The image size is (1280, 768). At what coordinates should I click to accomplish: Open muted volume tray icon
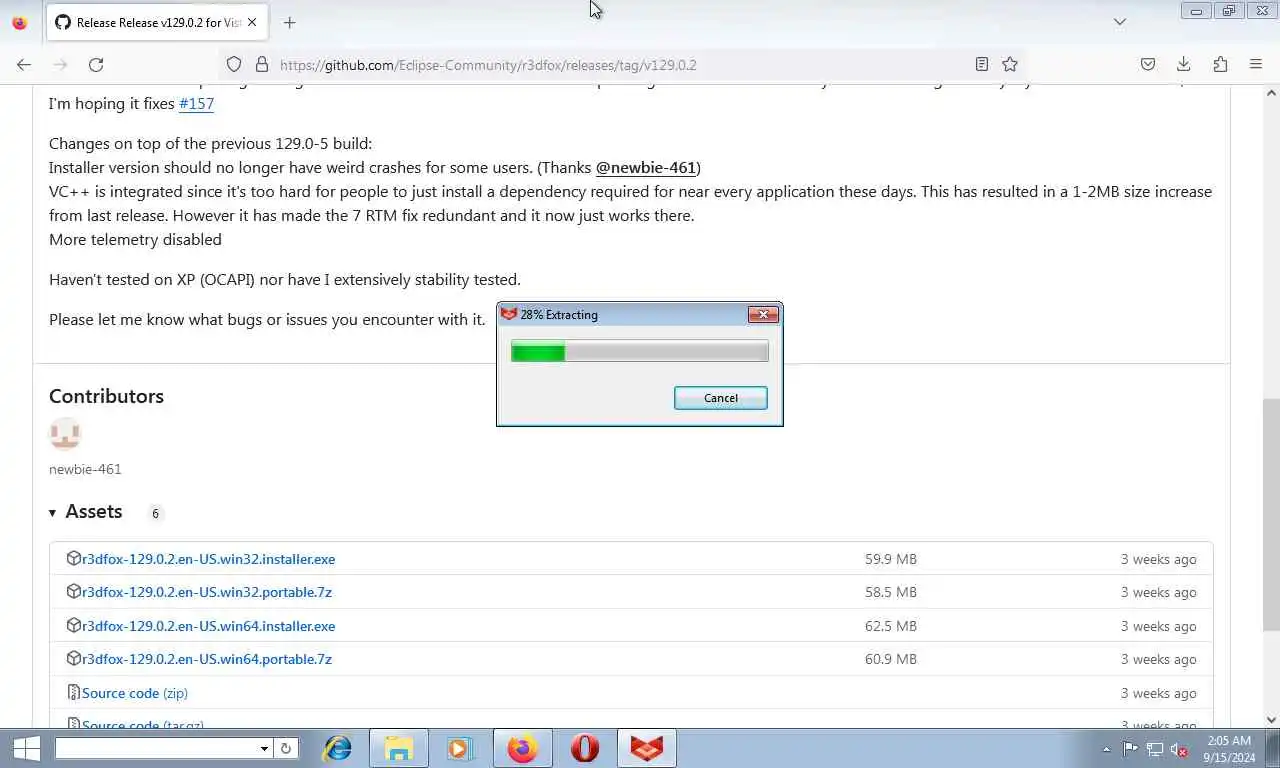coord(1179,749)
